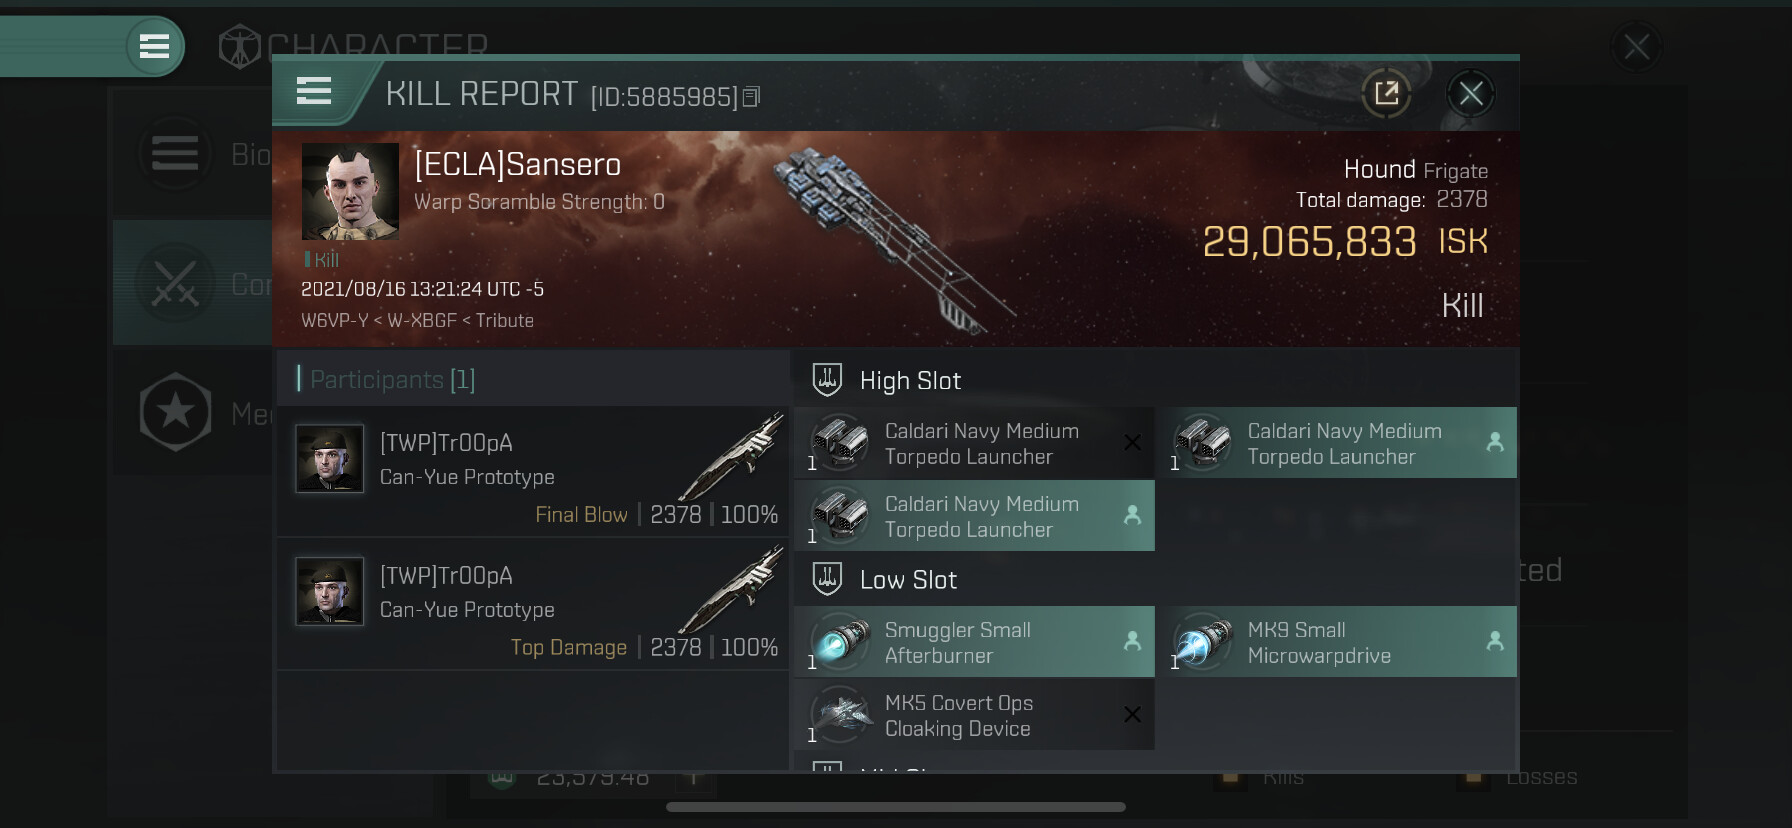Open Top Damage participant Tr00pA entry
The width and height of the screenshot is (1792, 828).
532,604
